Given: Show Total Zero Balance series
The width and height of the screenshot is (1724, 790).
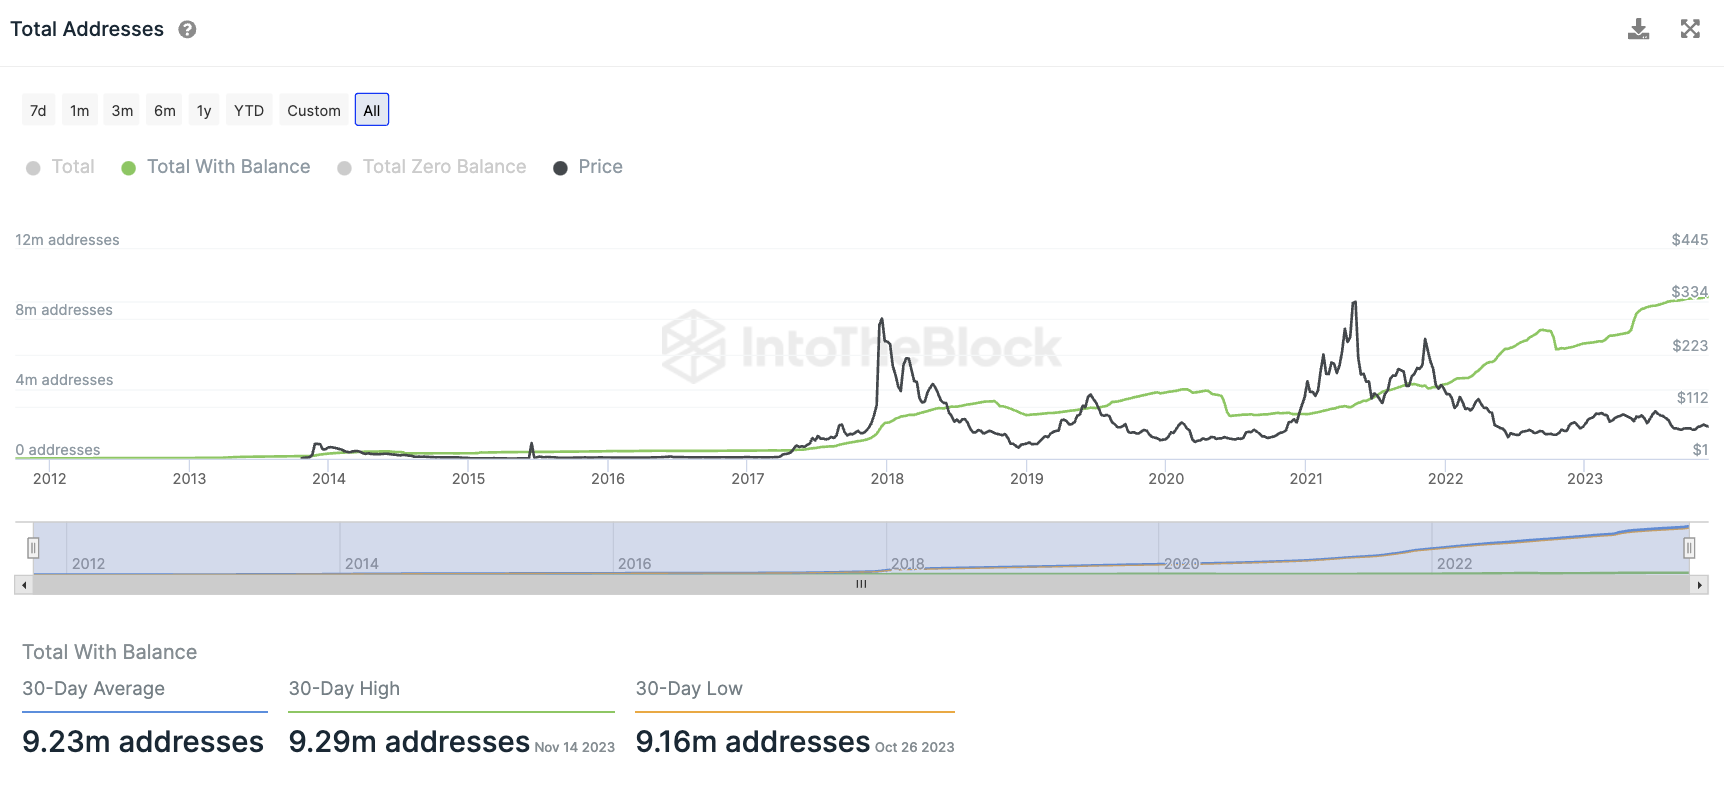Looking at the screenshot, I should [431, 167].
